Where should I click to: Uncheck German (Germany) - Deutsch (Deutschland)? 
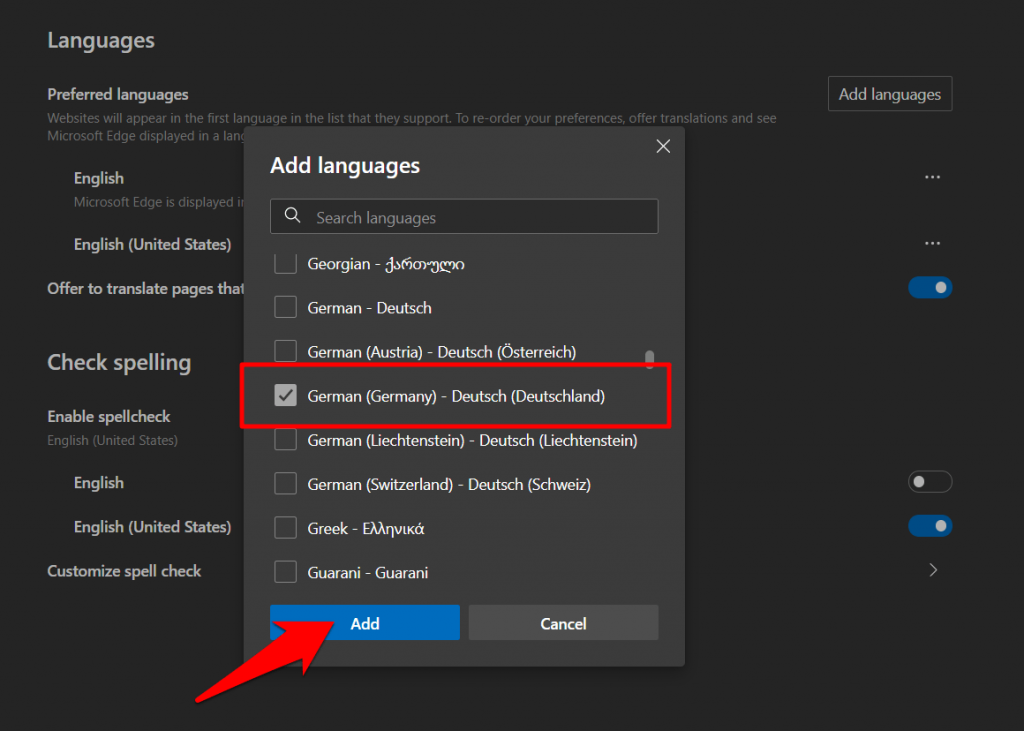pyautogui.click(x=286, y=396)
